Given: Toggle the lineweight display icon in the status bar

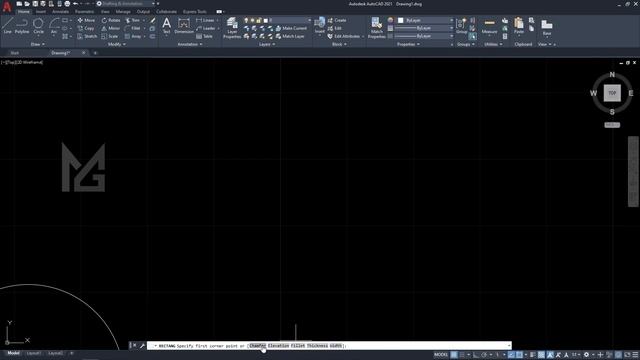Looking at the screenshot, I should click(x=533, y=355).
